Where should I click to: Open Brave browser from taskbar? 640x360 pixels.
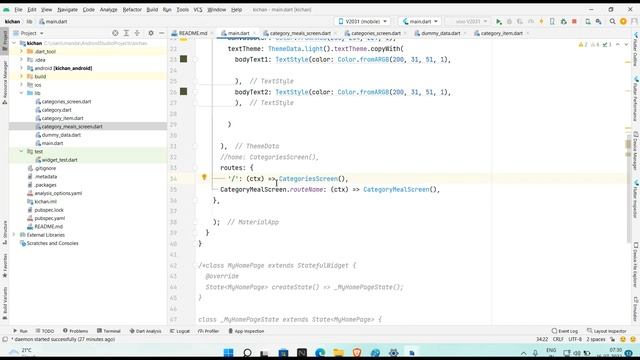357,353
